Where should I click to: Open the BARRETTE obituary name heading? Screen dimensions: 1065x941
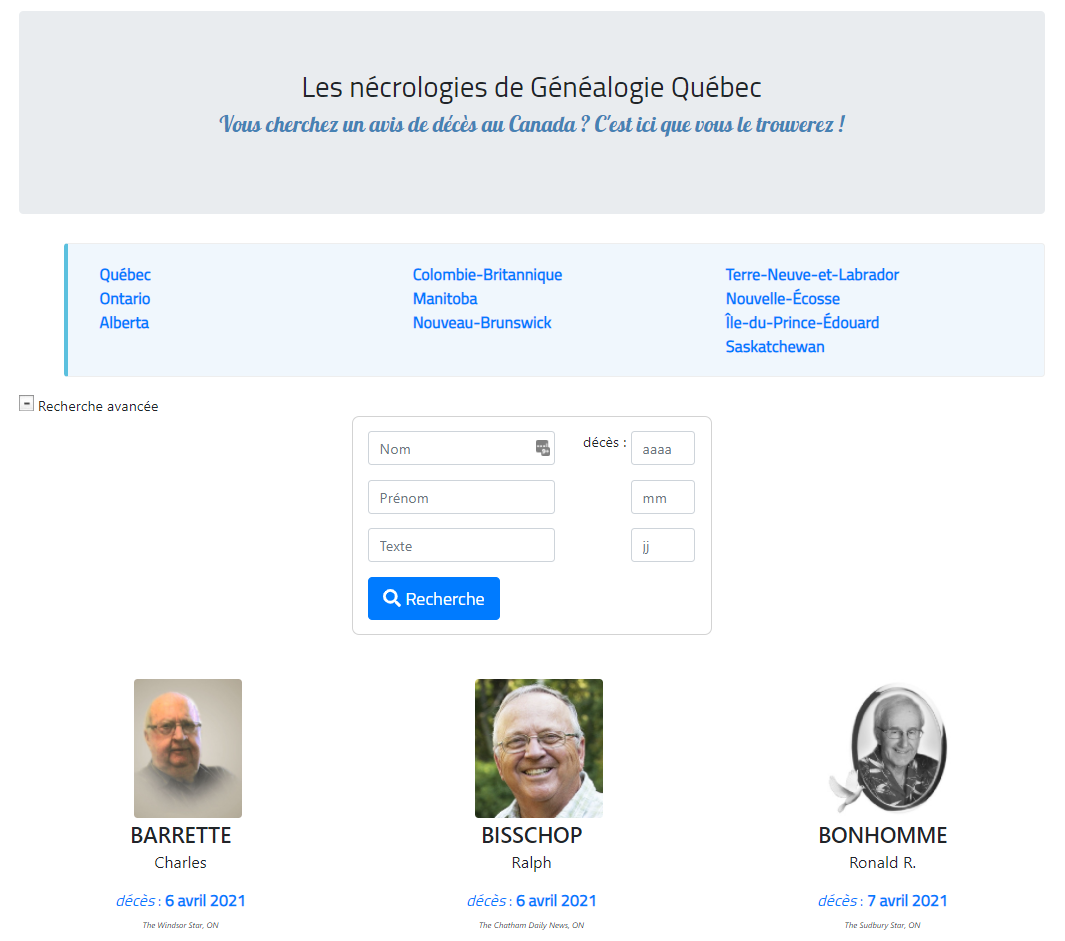(x=181, y=835)
